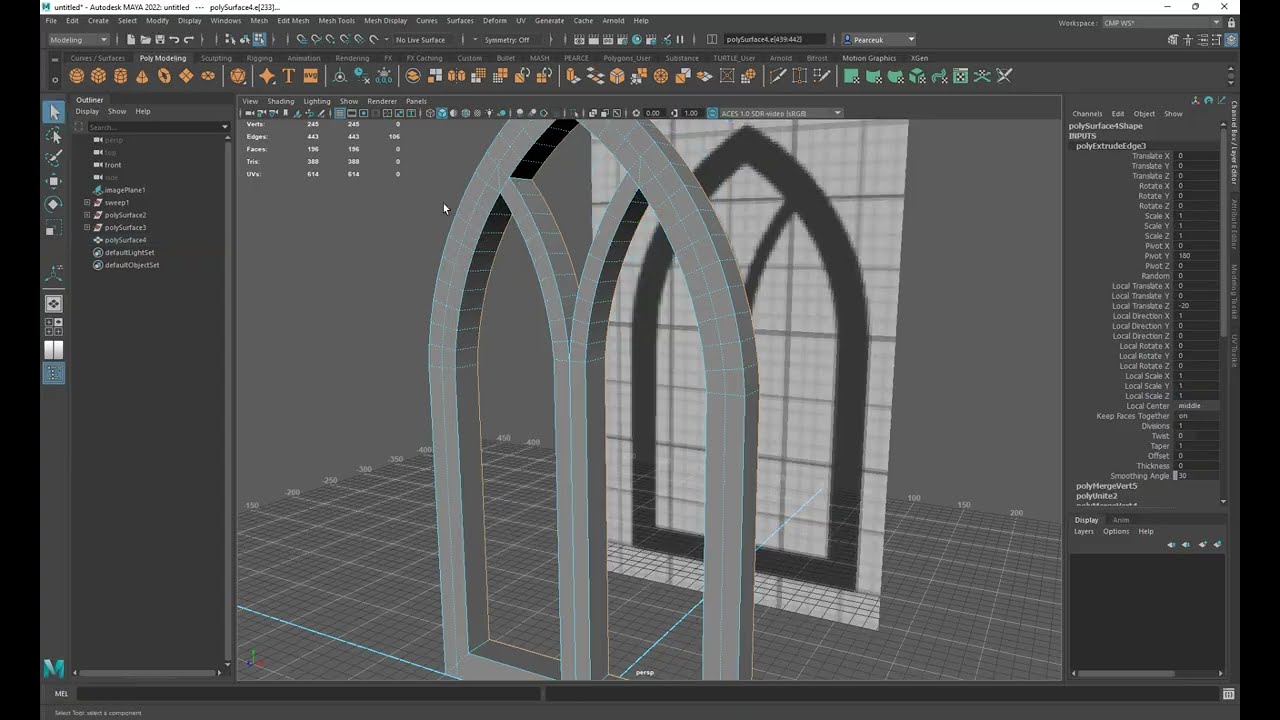Click the Outliner horizontal scrollbar
The image size is (1280, 720).
point(148,673)
